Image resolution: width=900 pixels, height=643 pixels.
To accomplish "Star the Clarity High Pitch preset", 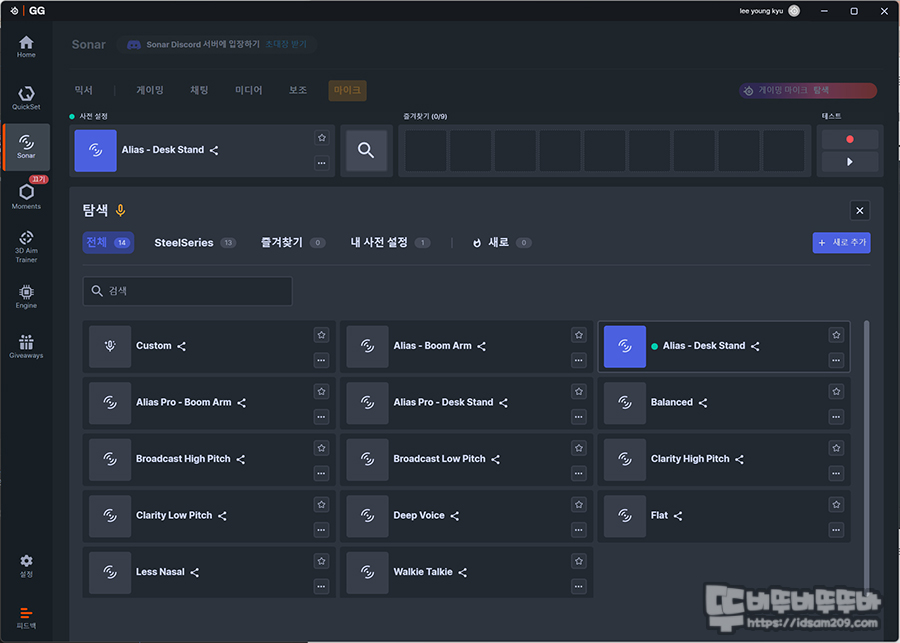I will click(x=836, y=448).
